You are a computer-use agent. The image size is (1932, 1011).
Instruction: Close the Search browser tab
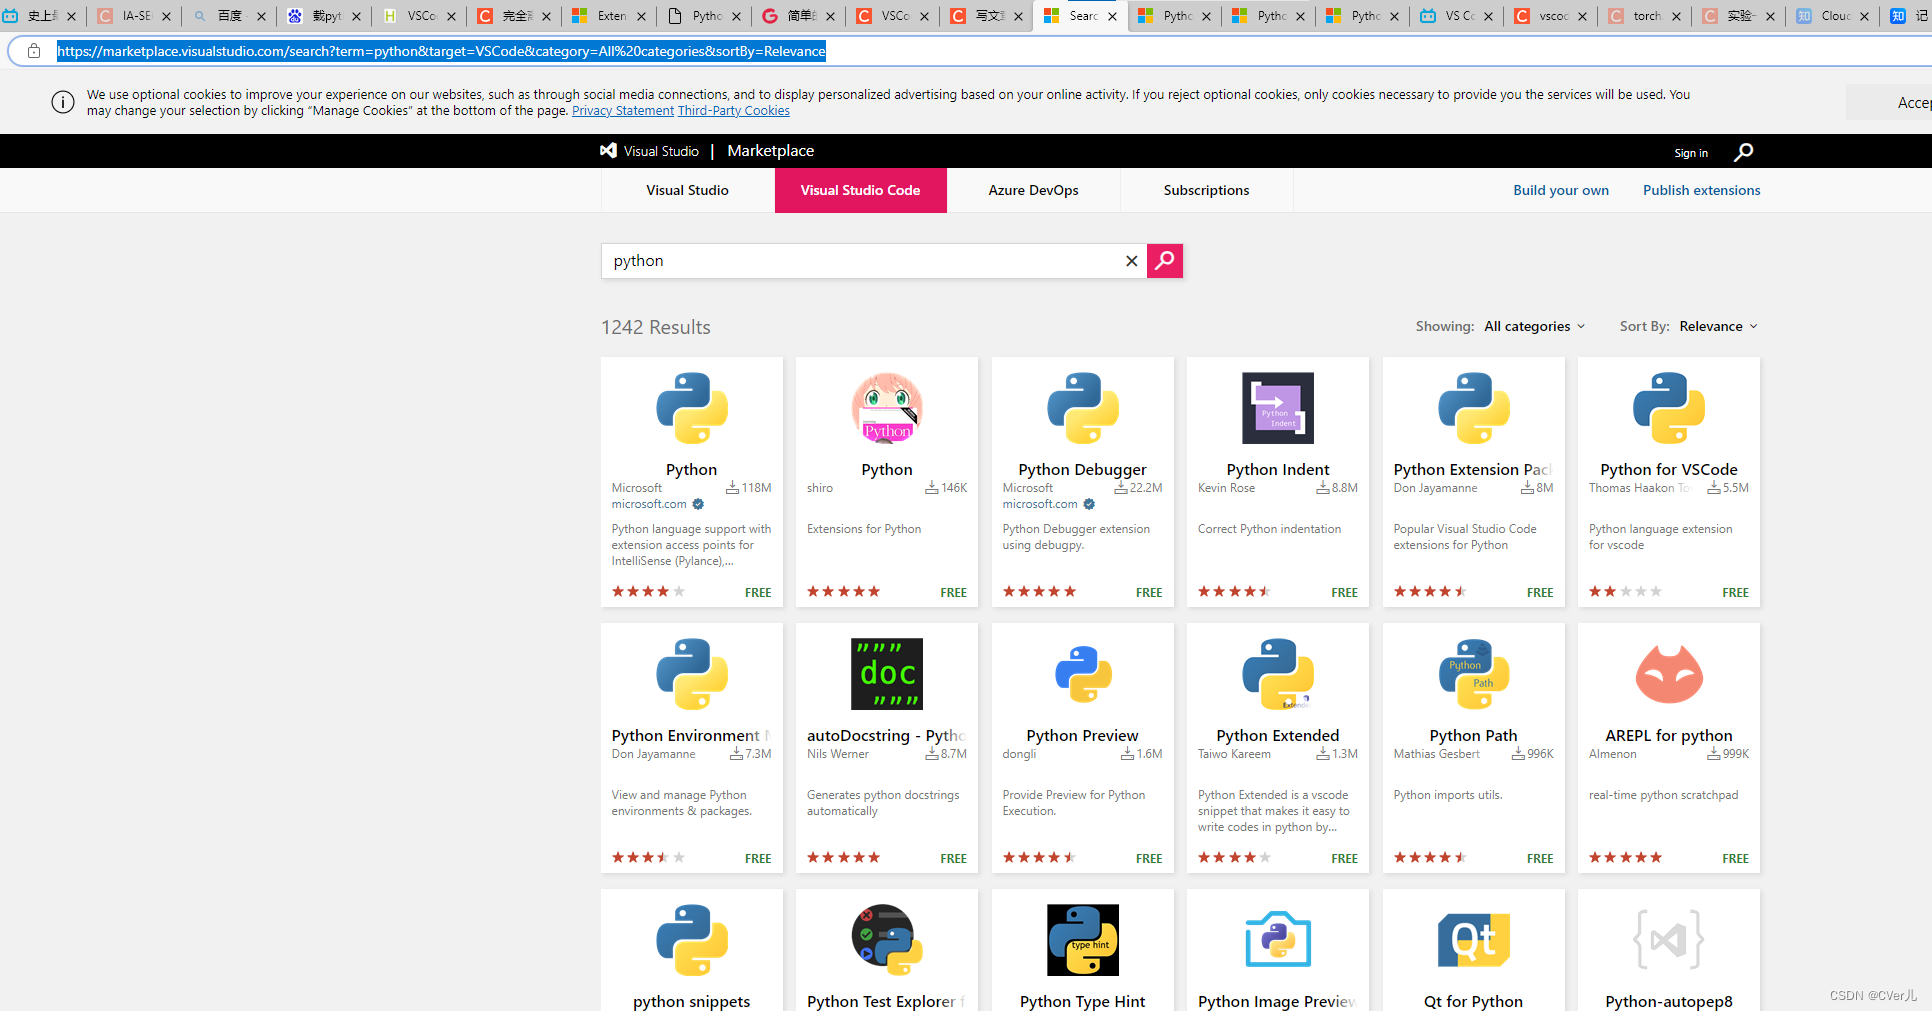click(1112, 16)
